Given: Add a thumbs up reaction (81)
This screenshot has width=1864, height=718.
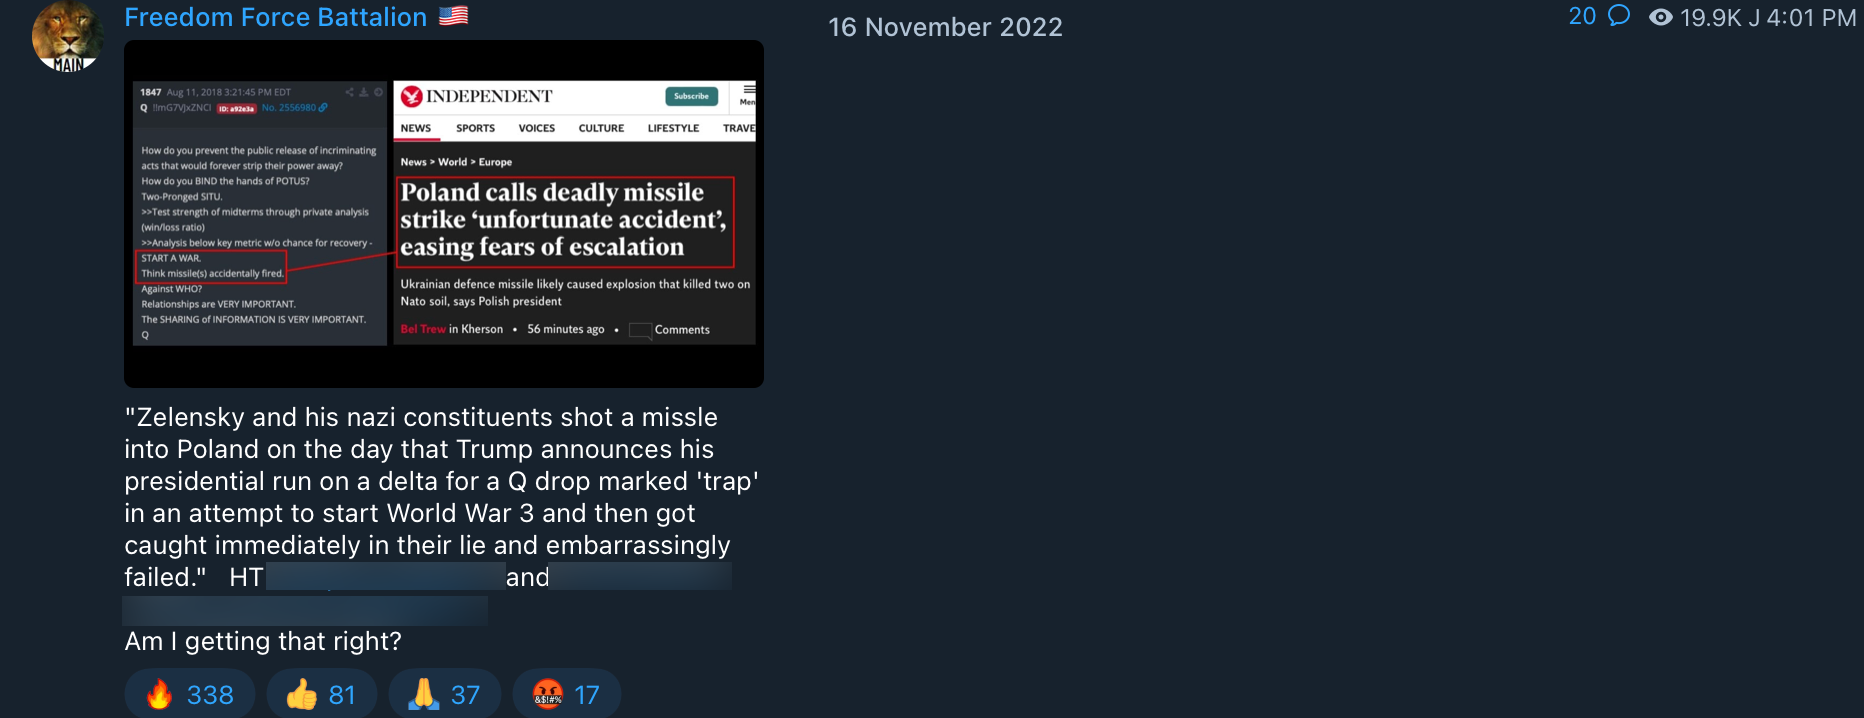Looking at the screenshot, I should point(322,694).
